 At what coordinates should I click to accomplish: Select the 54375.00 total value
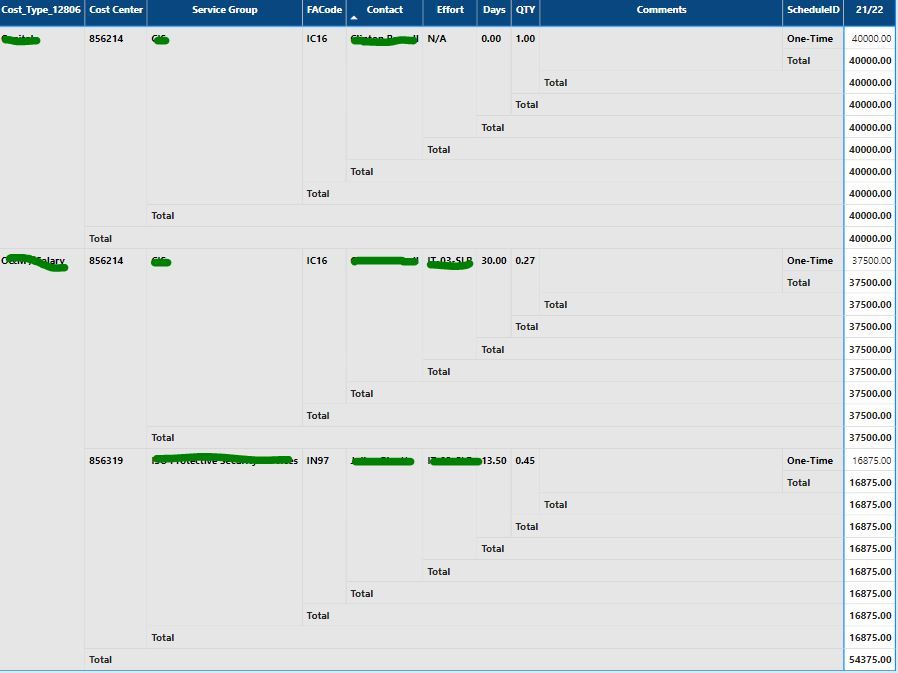point(870,660)
